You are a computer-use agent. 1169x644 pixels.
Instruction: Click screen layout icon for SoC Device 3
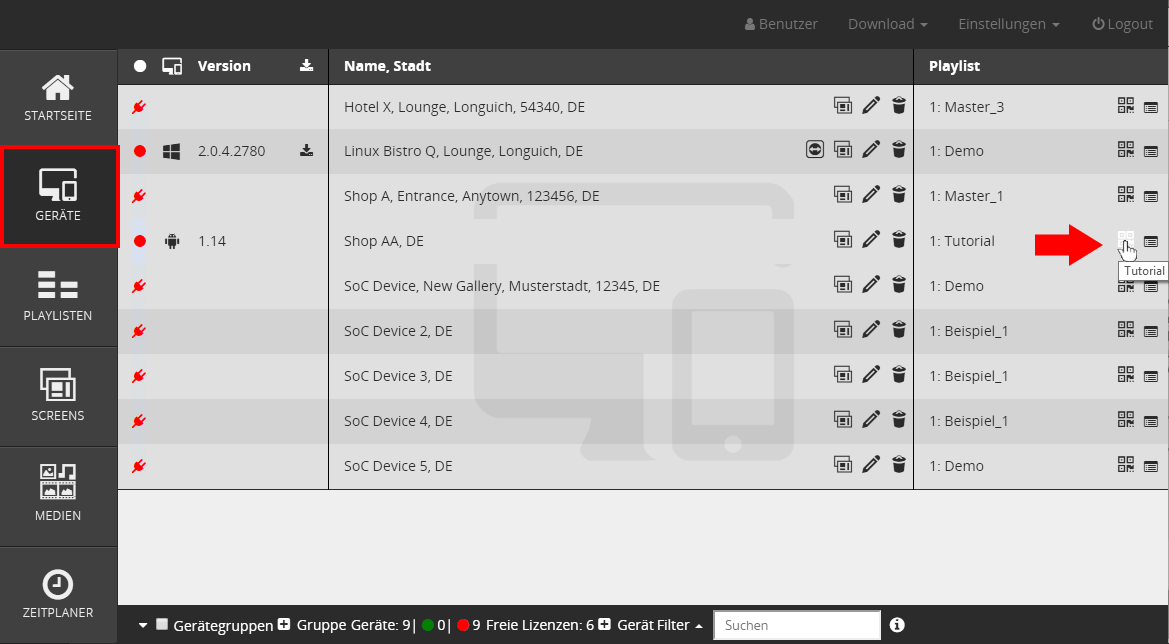pos(843,376)
